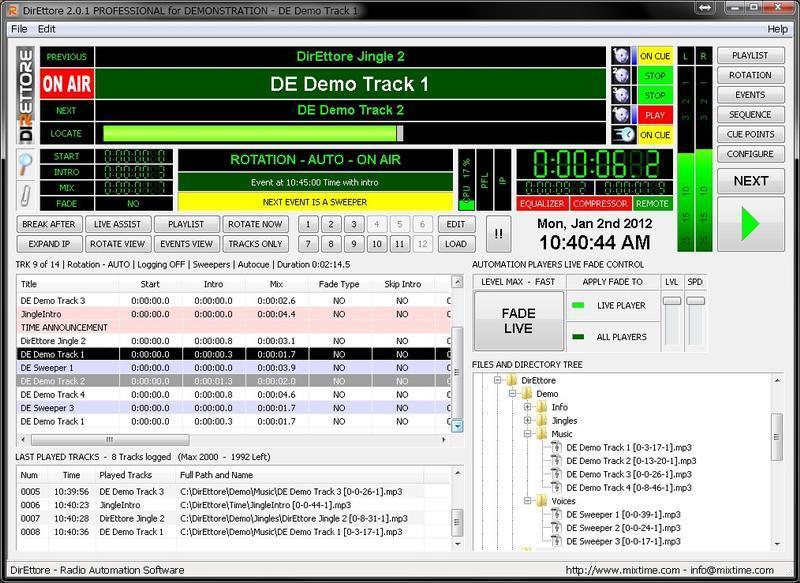Click the clock player icon in the bottom player row
This screenshot has width=800, height=583.
pos(623,135)
